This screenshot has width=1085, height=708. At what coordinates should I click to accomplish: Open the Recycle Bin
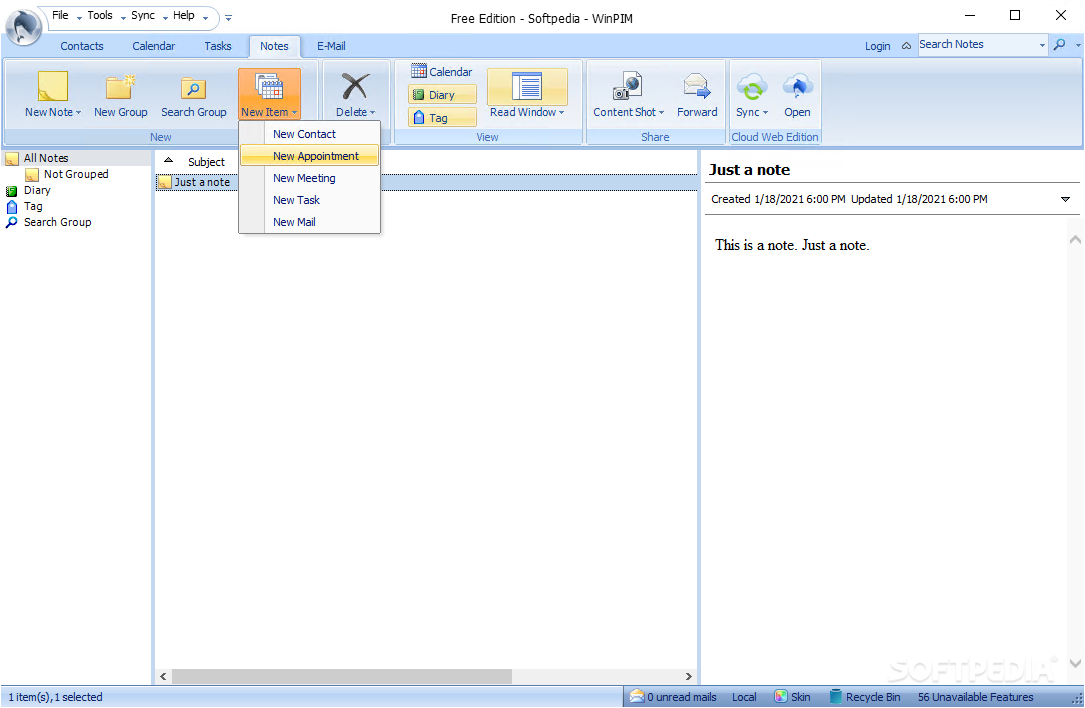click(865, 696)
